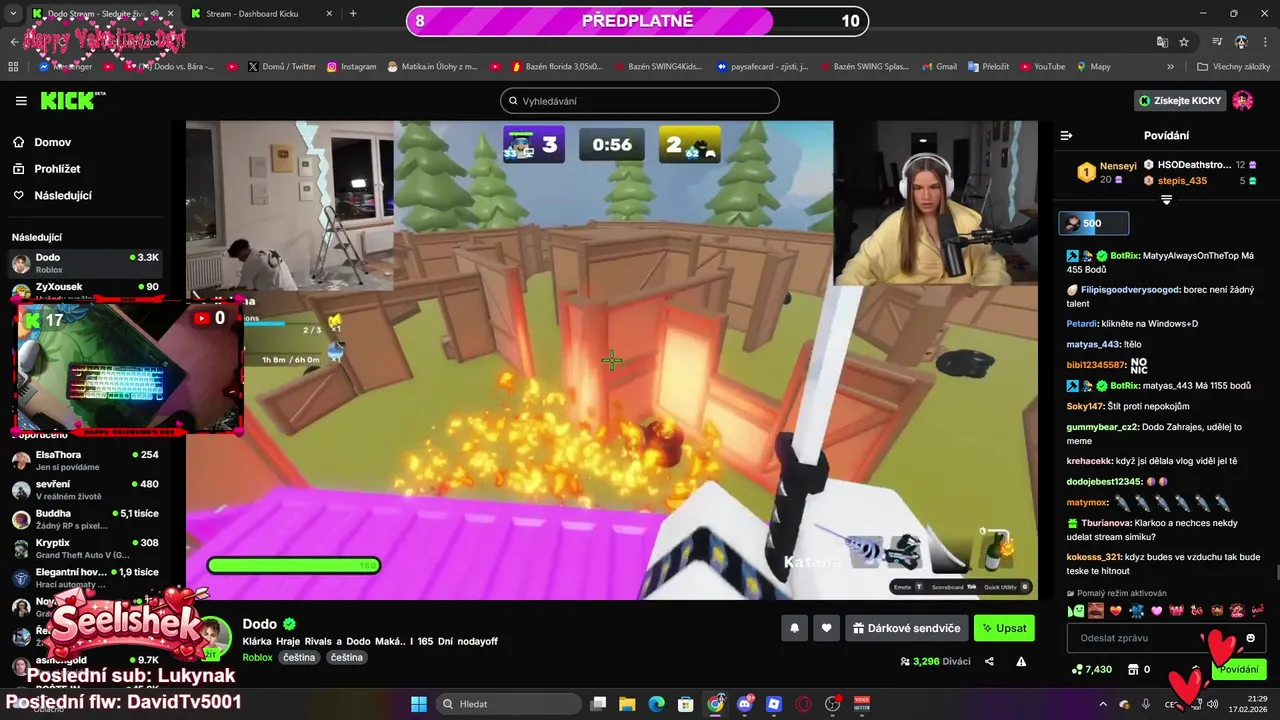View the 7,430 channel points

click(1091, 669)
